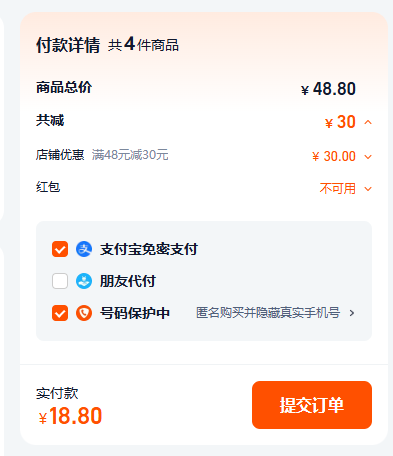Toggle the 号码保护中 checkbox

(x=60, y=313)
